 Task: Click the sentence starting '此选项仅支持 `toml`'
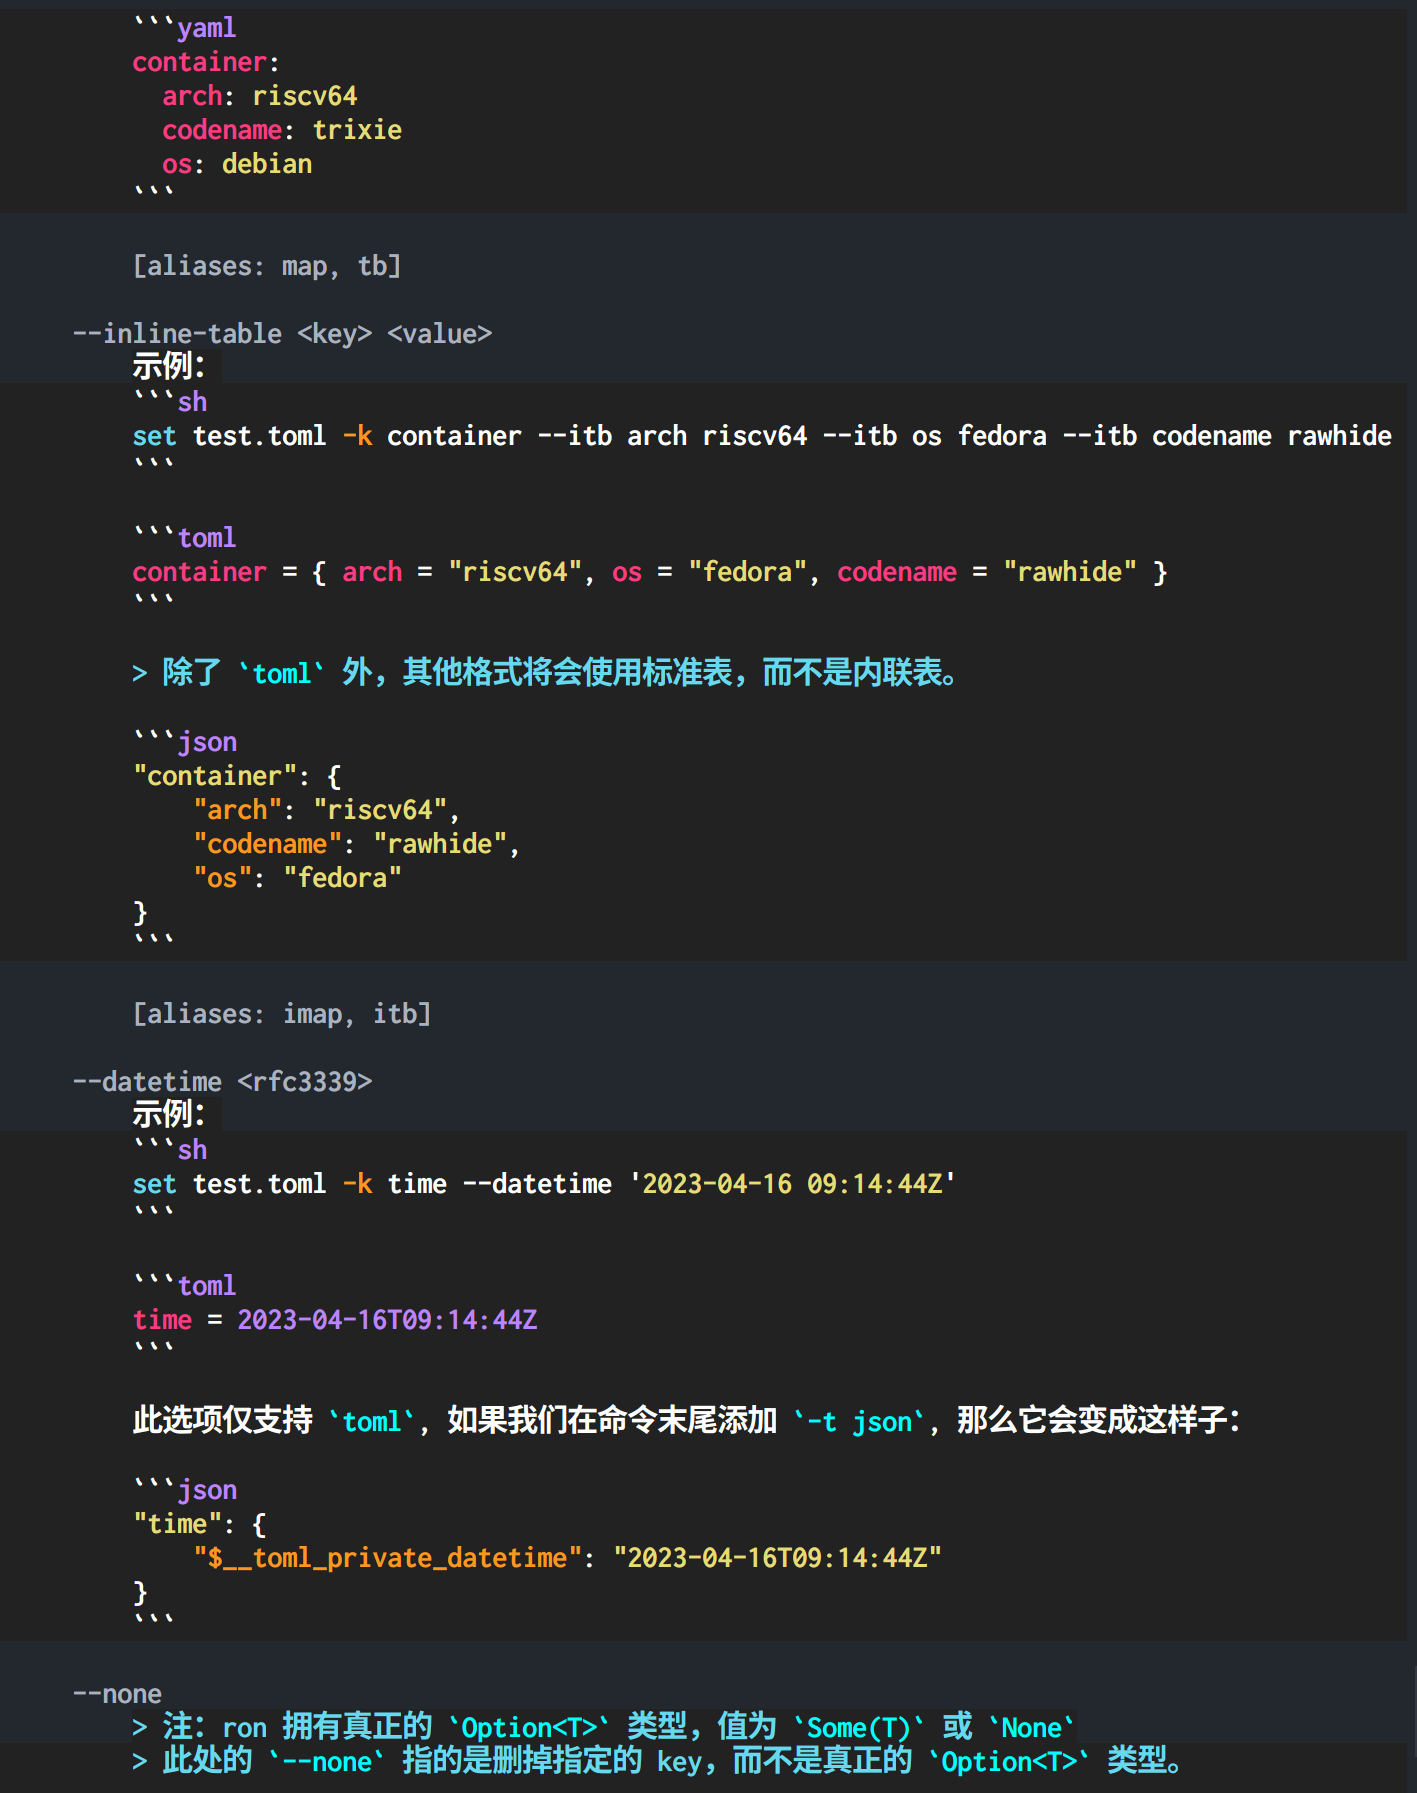(x=687, y=1420)
